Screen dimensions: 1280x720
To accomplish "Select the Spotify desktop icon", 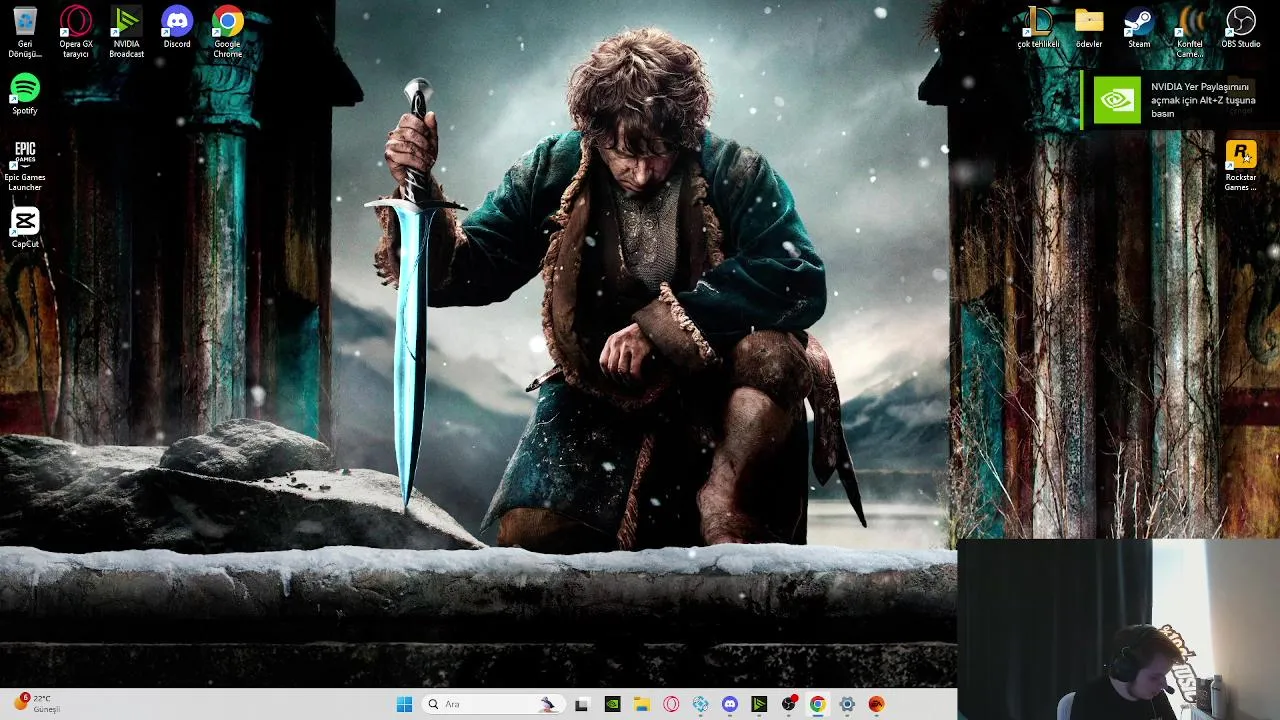I will tap(25, 95).
